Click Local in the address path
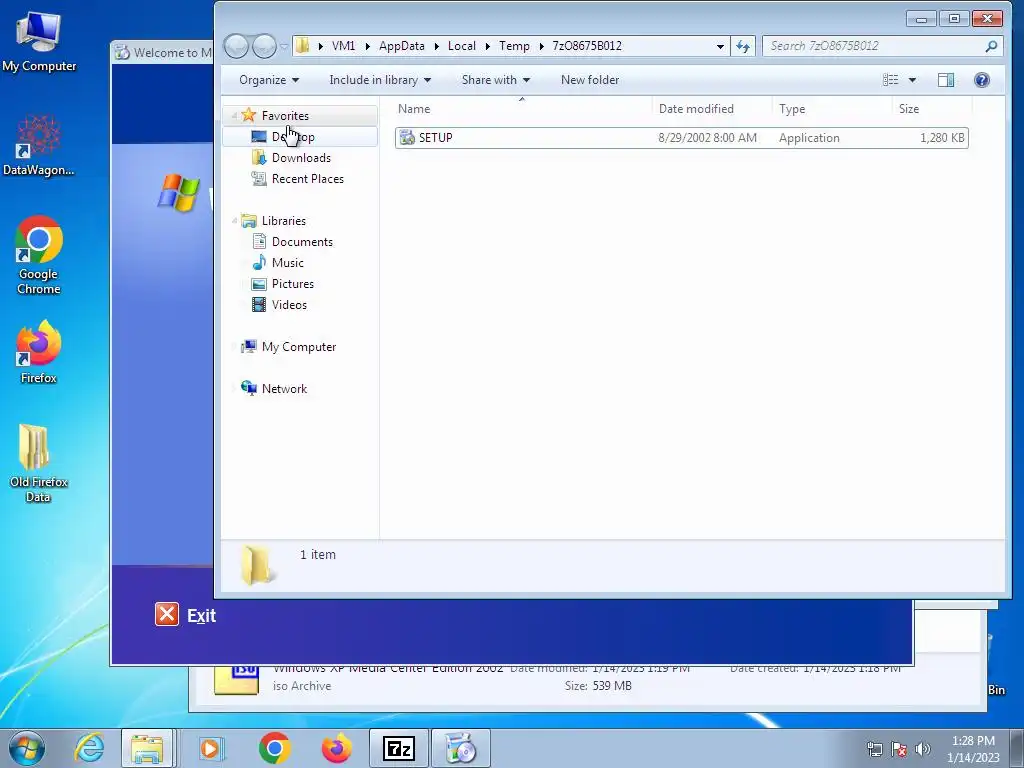Screen dimensions: 1024x768 point(462,46)
